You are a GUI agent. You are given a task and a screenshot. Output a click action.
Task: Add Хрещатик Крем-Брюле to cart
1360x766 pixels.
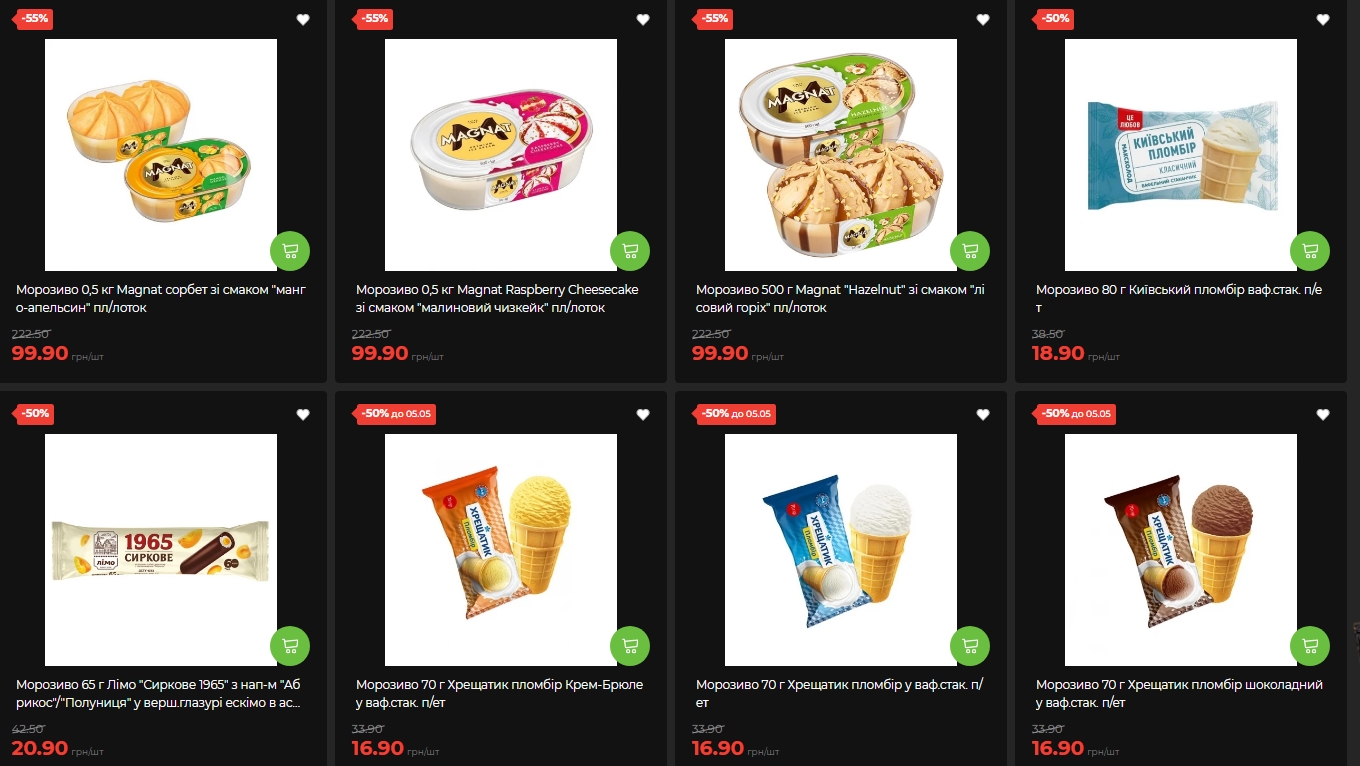pos(630,646)
